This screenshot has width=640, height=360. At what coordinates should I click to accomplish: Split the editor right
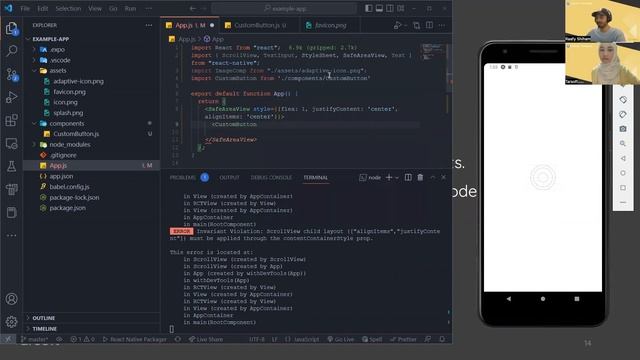(x=429, y=25)
